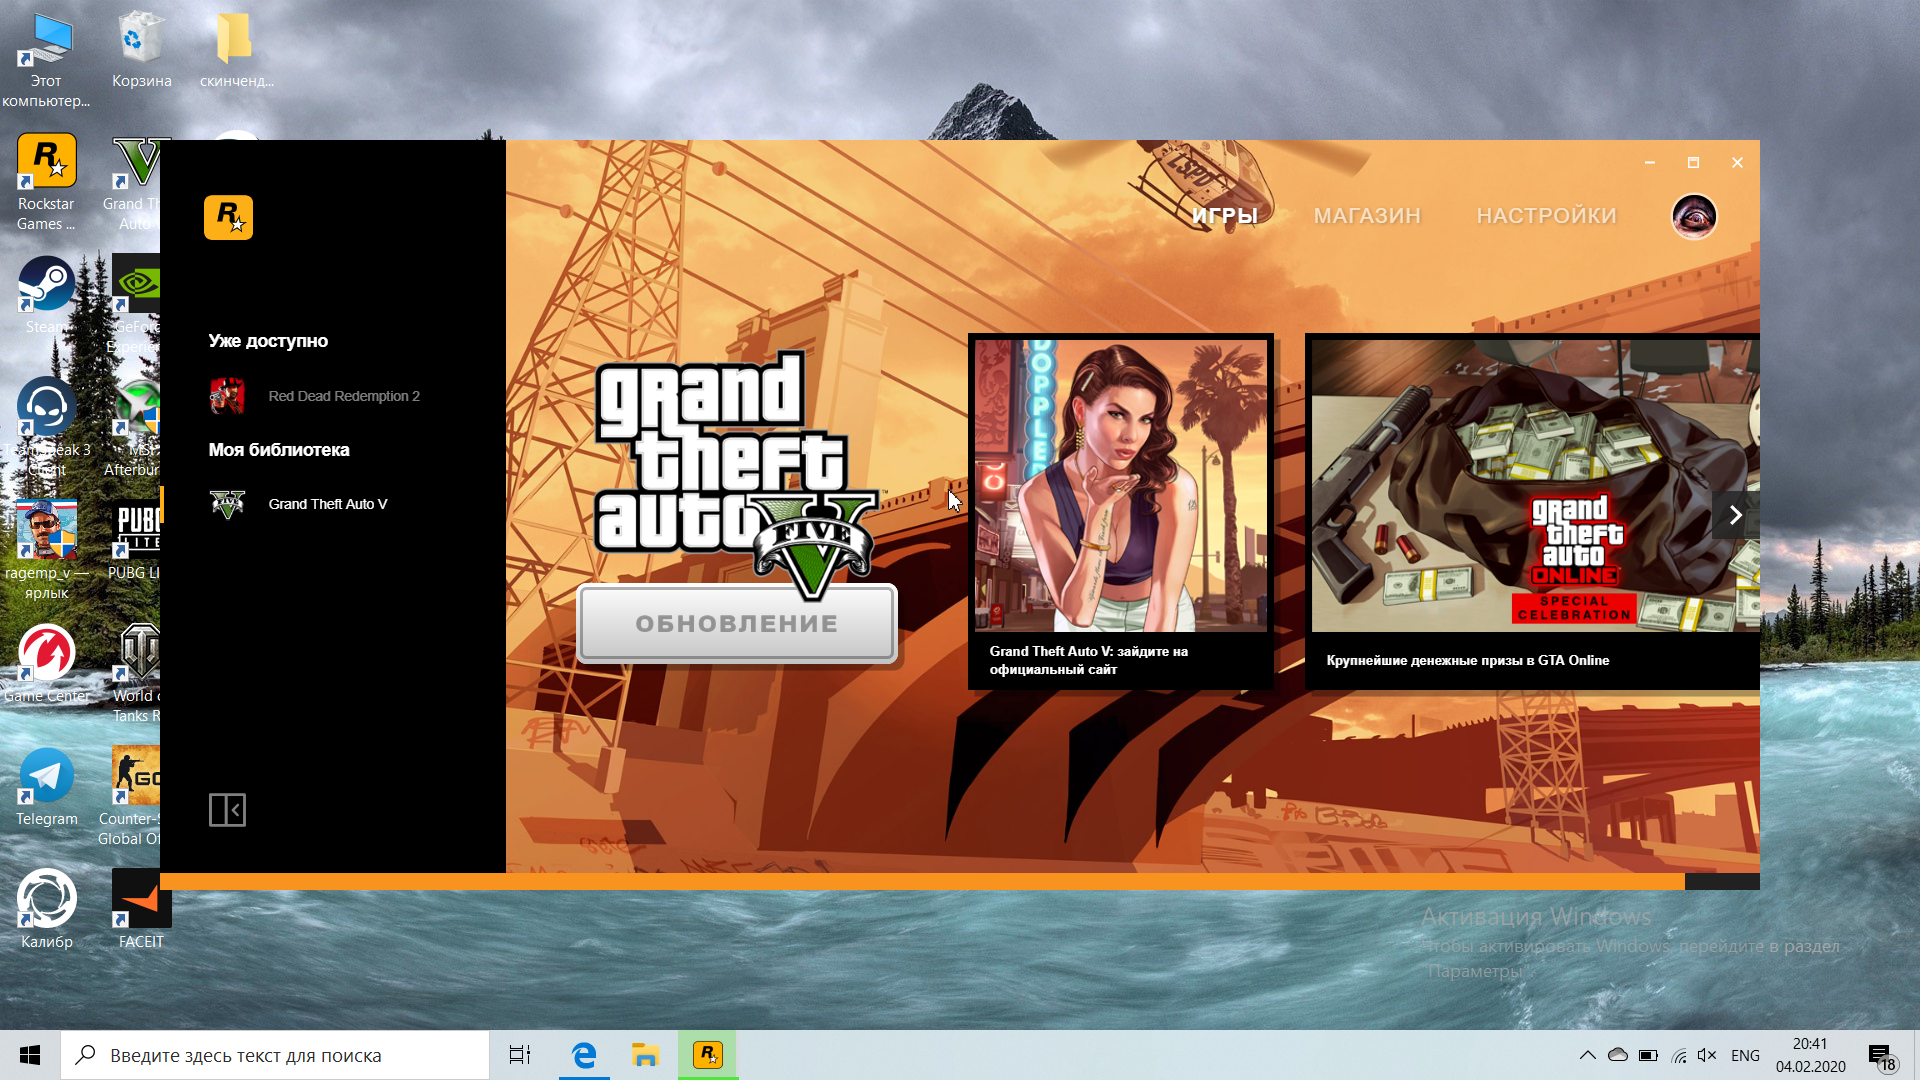Open the notification center icon
The height and width of the screenshot is (1080, 1920).
tap(1882, 1056)
